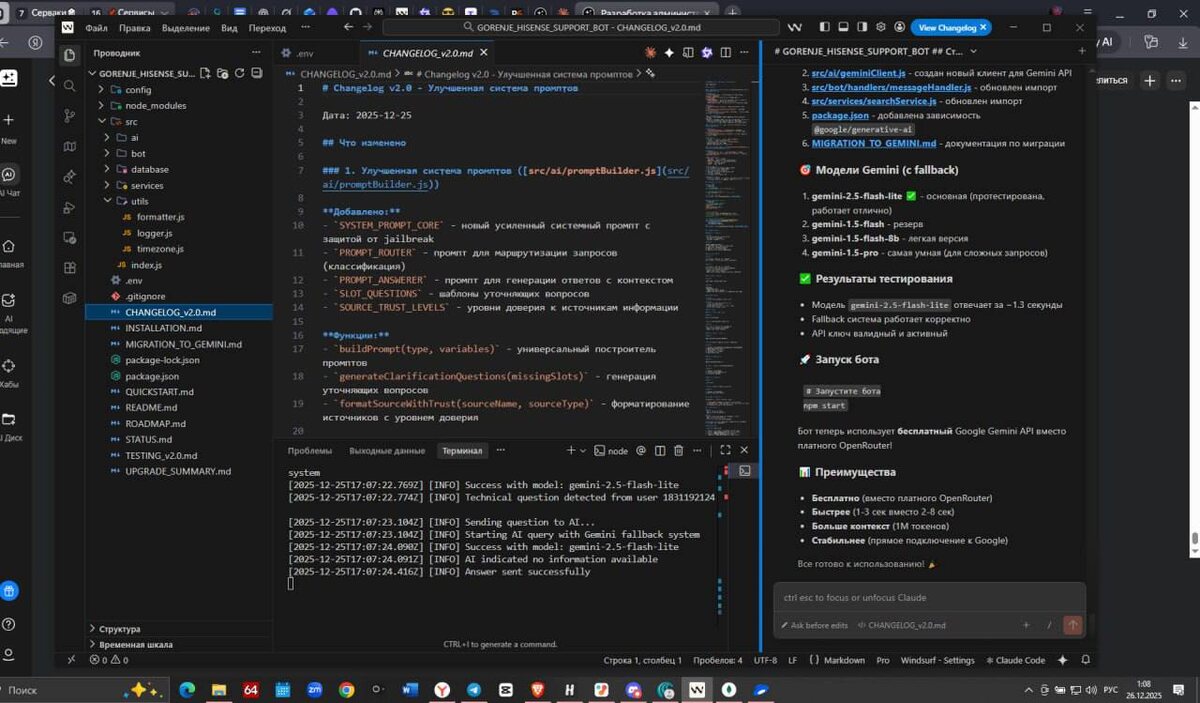This screenshot has width=1200, height=703.
Task: Open the Файл menu
Action: [x=96, y=28]
